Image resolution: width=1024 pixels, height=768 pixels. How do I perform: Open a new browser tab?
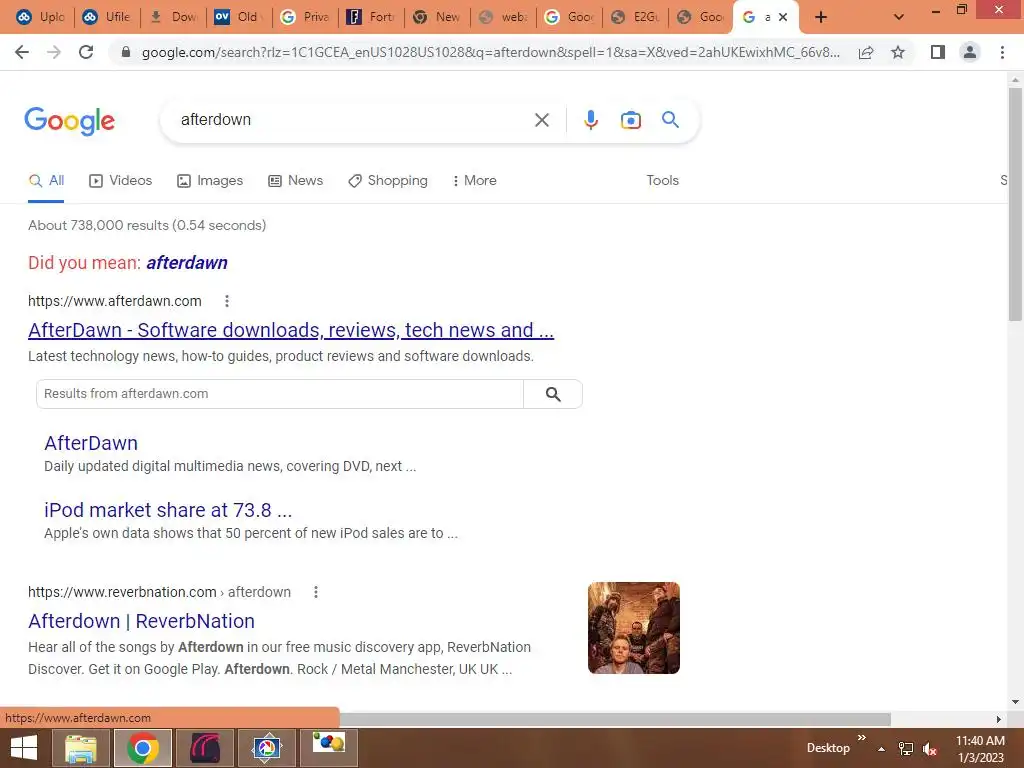(x=821, y=17)
